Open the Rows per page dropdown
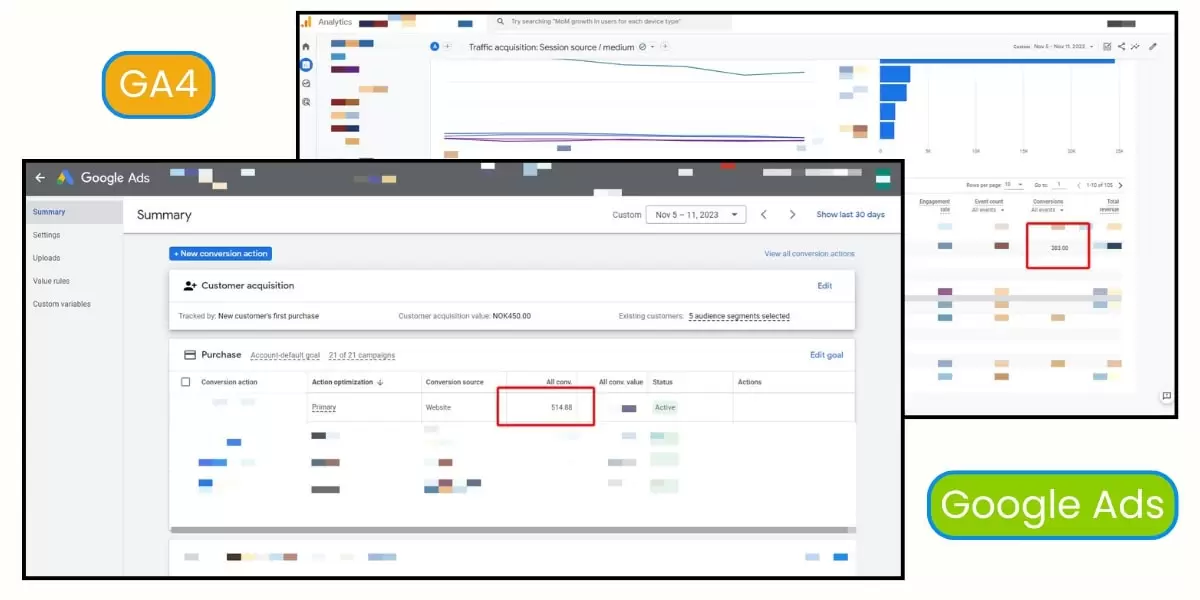Viewport: 1200px width, 600px height. (1014, 185)
